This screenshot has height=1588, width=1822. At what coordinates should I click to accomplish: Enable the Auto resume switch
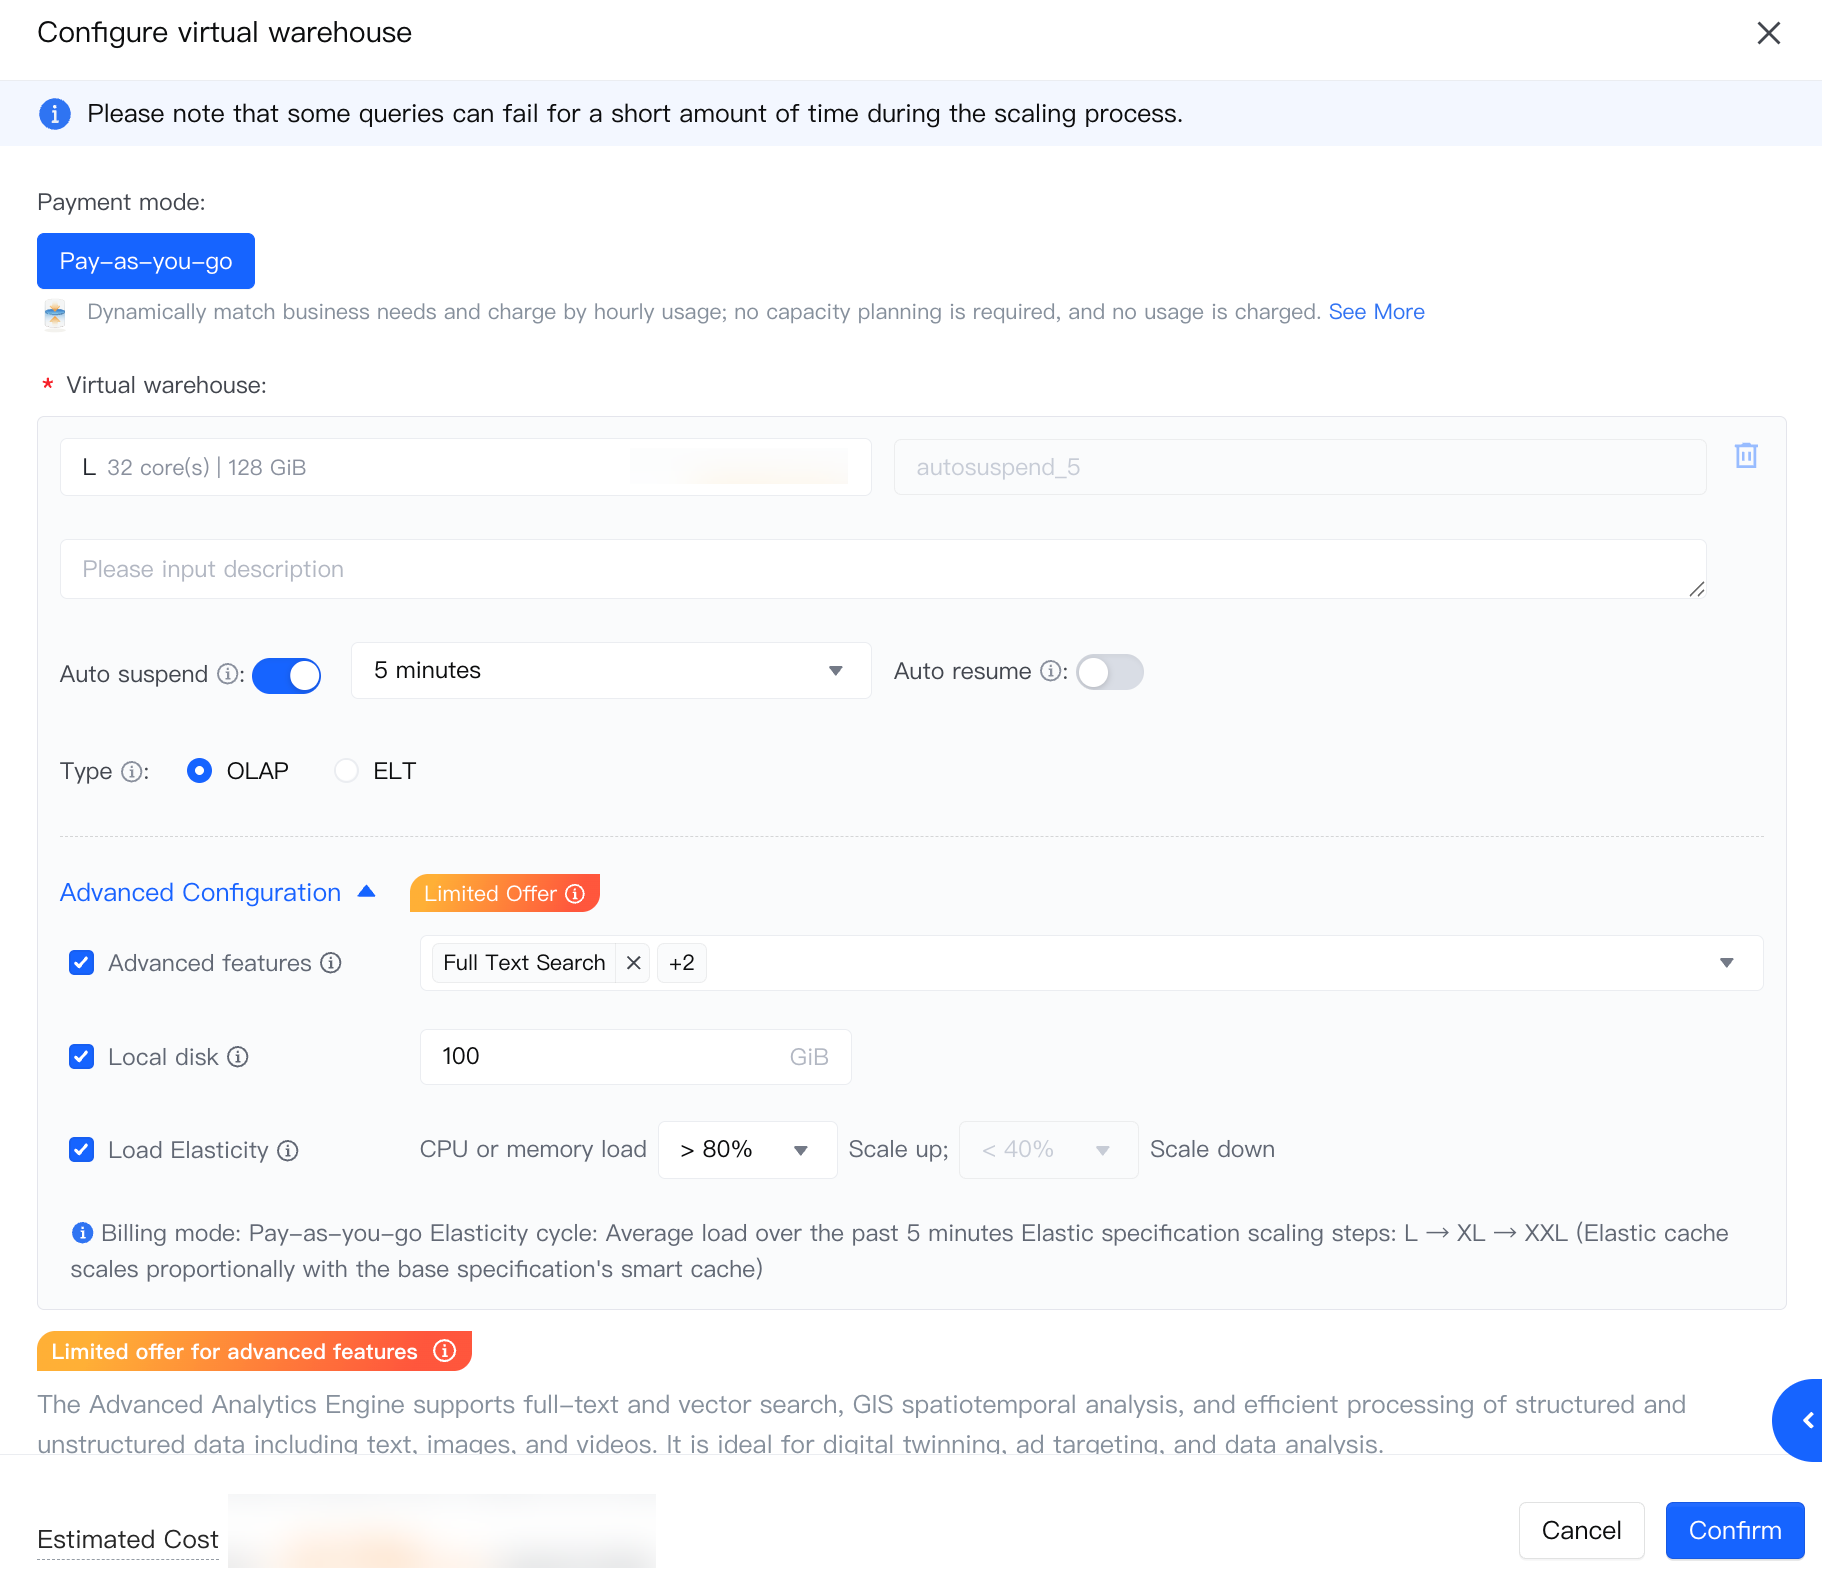click(x=1109, y=672)
